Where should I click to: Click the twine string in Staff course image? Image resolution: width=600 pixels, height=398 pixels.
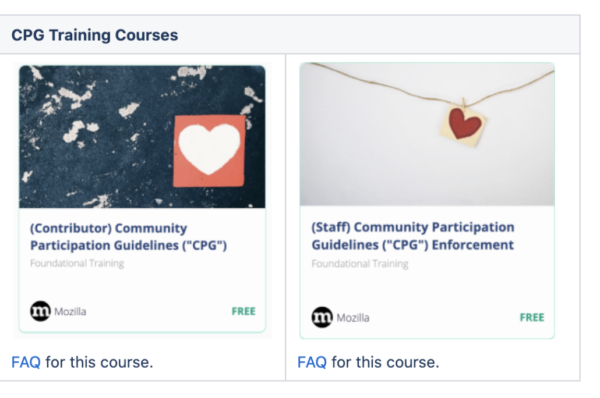point(383,86)
